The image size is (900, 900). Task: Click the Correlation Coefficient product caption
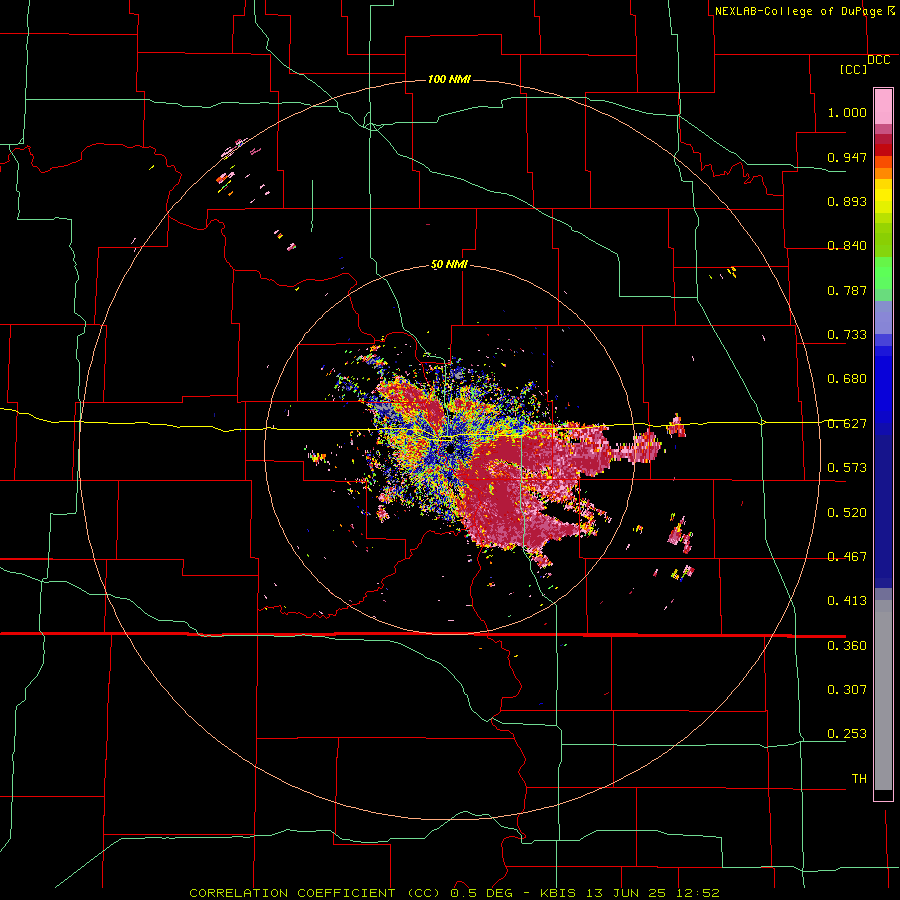pos(455,893)
